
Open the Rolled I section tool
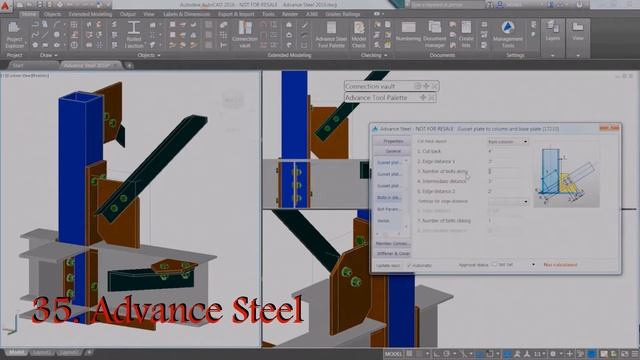click(133, 35)
